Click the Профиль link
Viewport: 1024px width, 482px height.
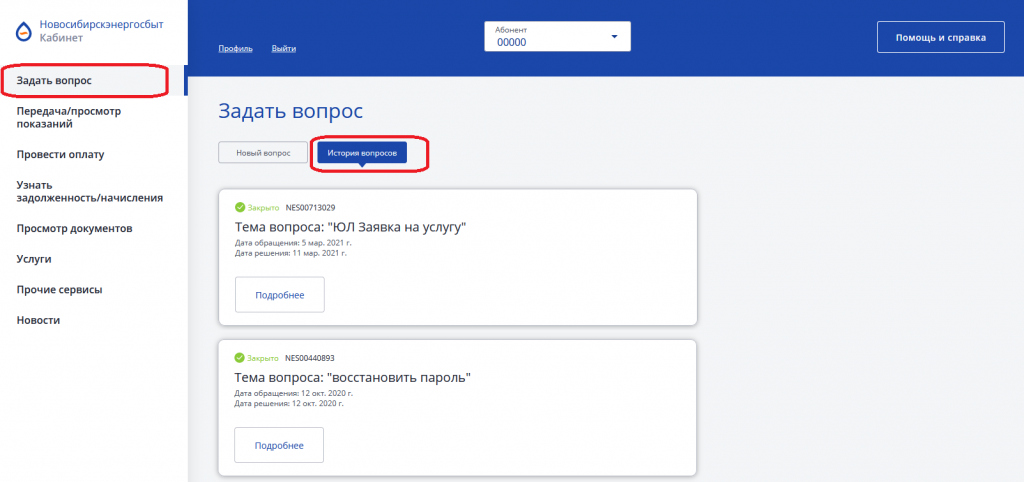point(235,48)
